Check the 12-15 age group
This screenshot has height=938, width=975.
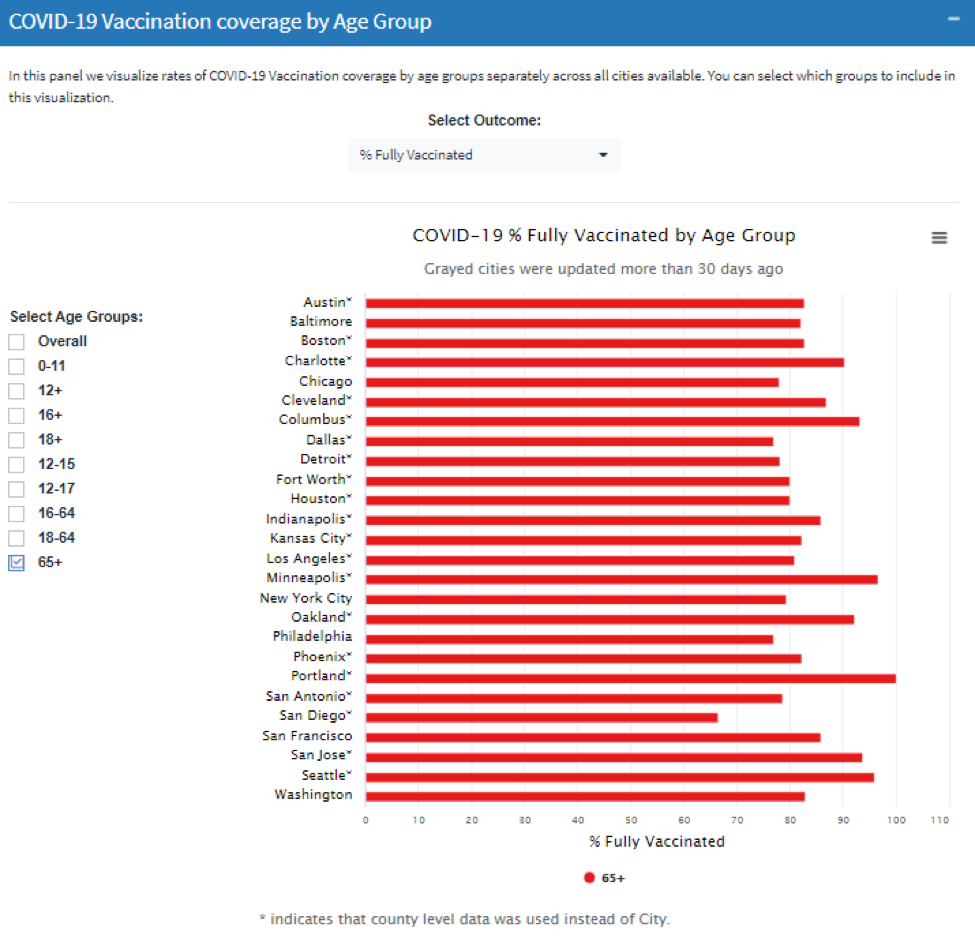pos(15,463)
